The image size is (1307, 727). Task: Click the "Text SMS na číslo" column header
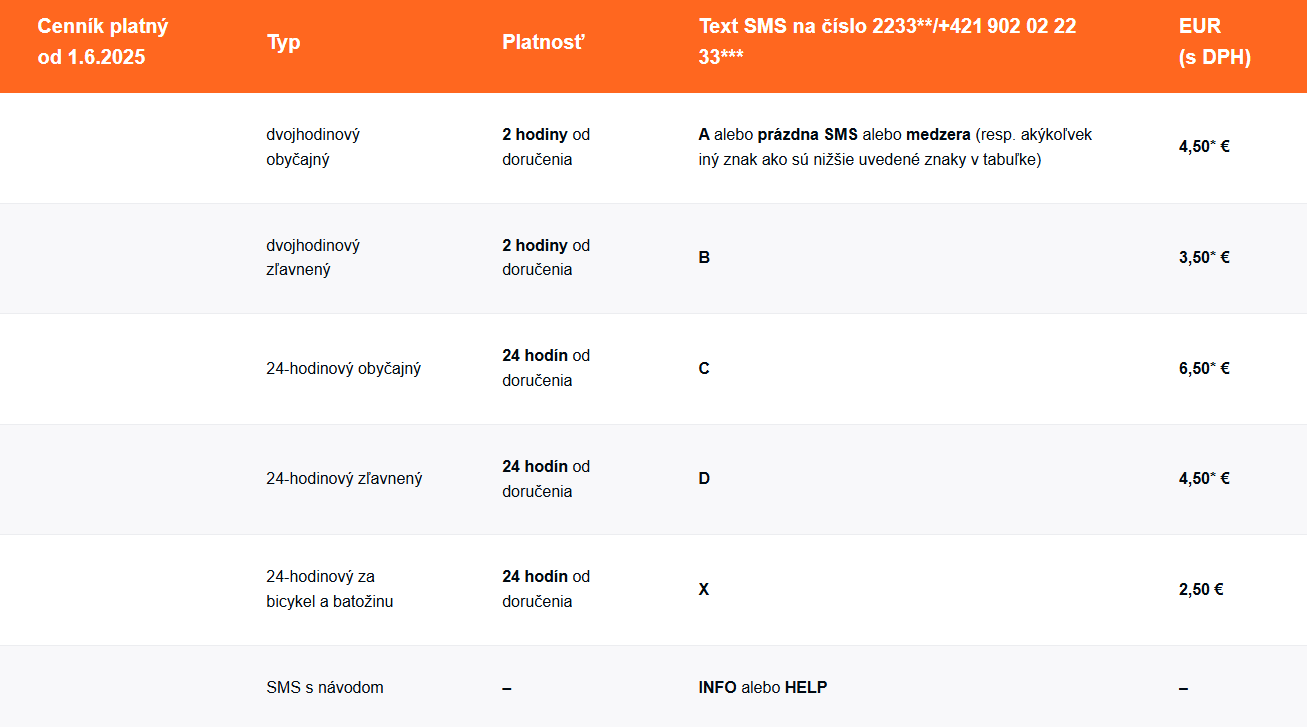tap(887, 42)
